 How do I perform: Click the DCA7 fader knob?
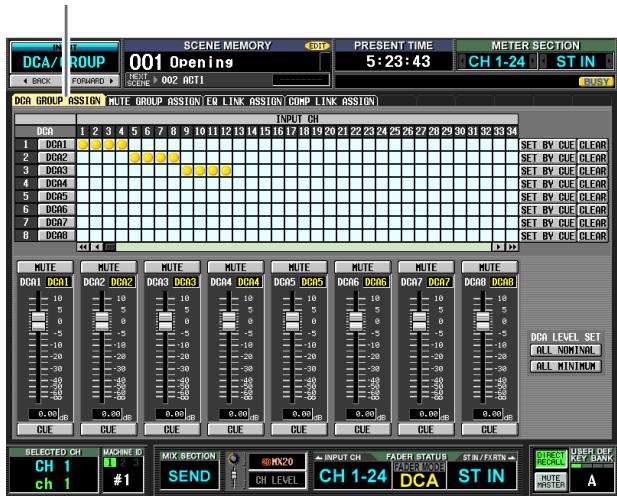pos(419,321)
